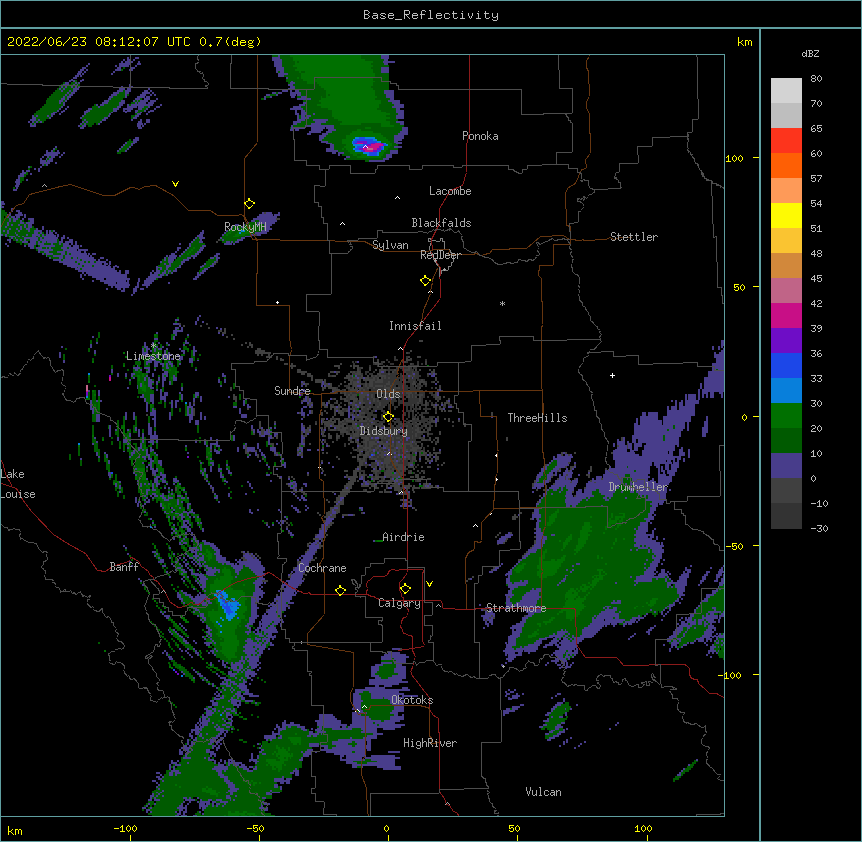Image resolution: width=862 pixels, height=842 pixels.
Task: Click yellow radar site marker near Olds
Action: pos(388,417)
